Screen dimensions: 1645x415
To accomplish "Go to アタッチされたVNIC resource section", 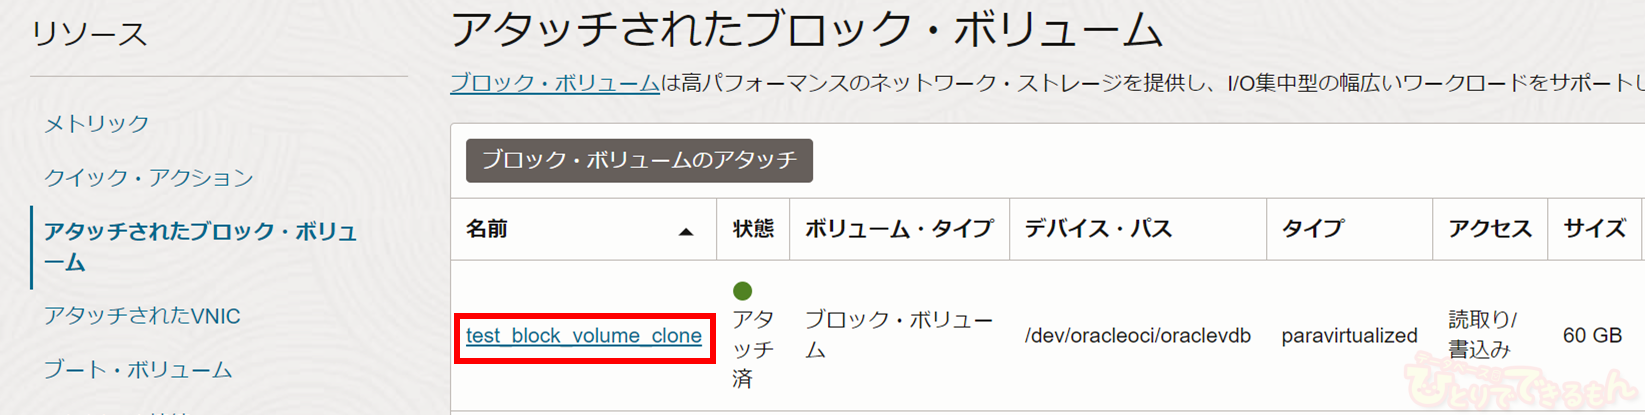I will pos(142,316).
